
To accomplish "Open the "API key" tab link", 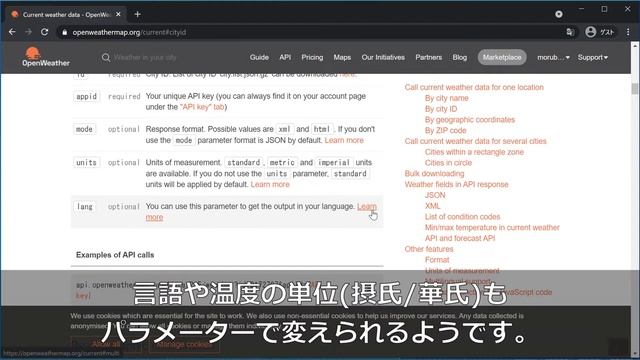I will 202,107.
